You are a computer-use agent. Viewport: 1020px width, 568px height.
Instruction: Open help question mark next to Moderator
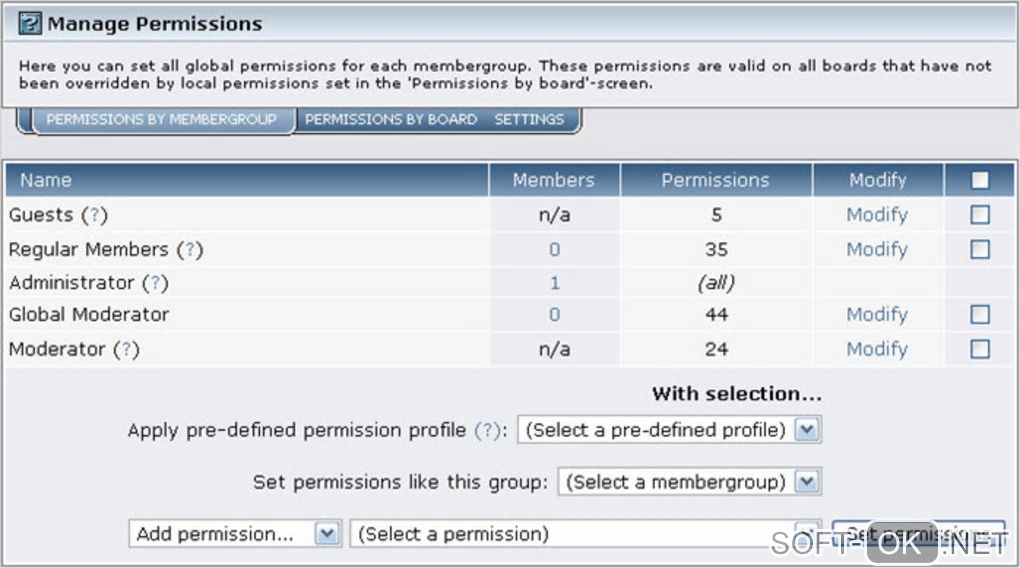click(125, 350)
